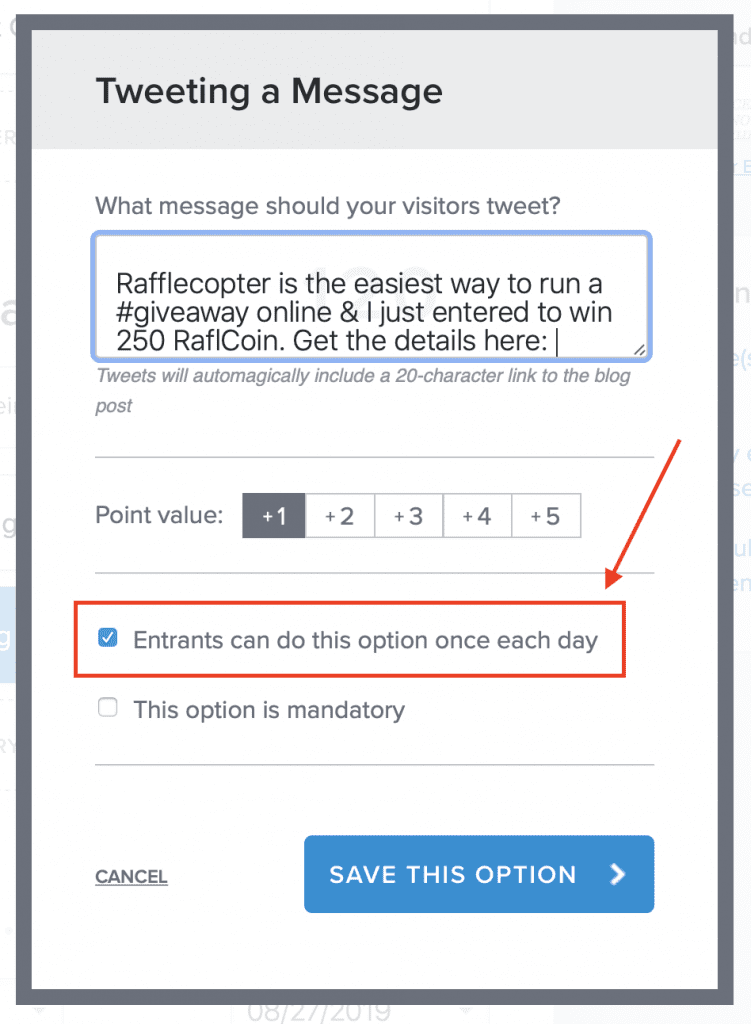
Task: Click the tweet message text area
Action: [372, 296]
